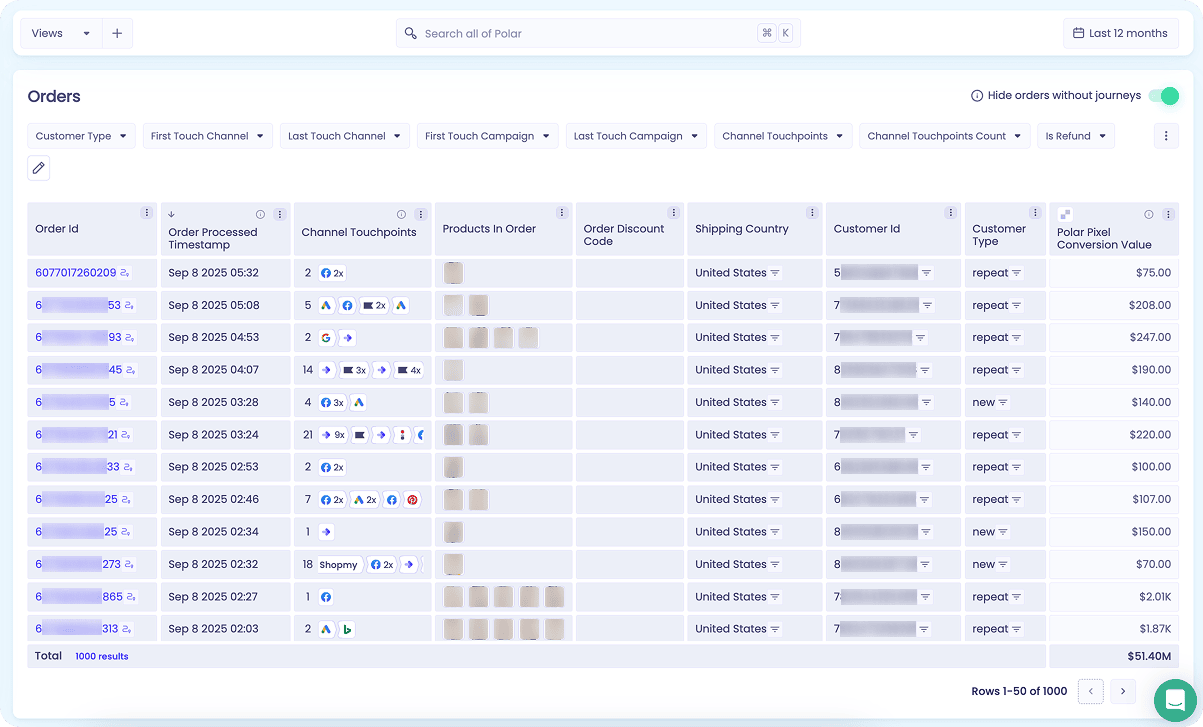Viewport: 1203px width, 727px height.
Task: Click info icon on Order Processed Timestamp column
Action: [x=260, y=214]
